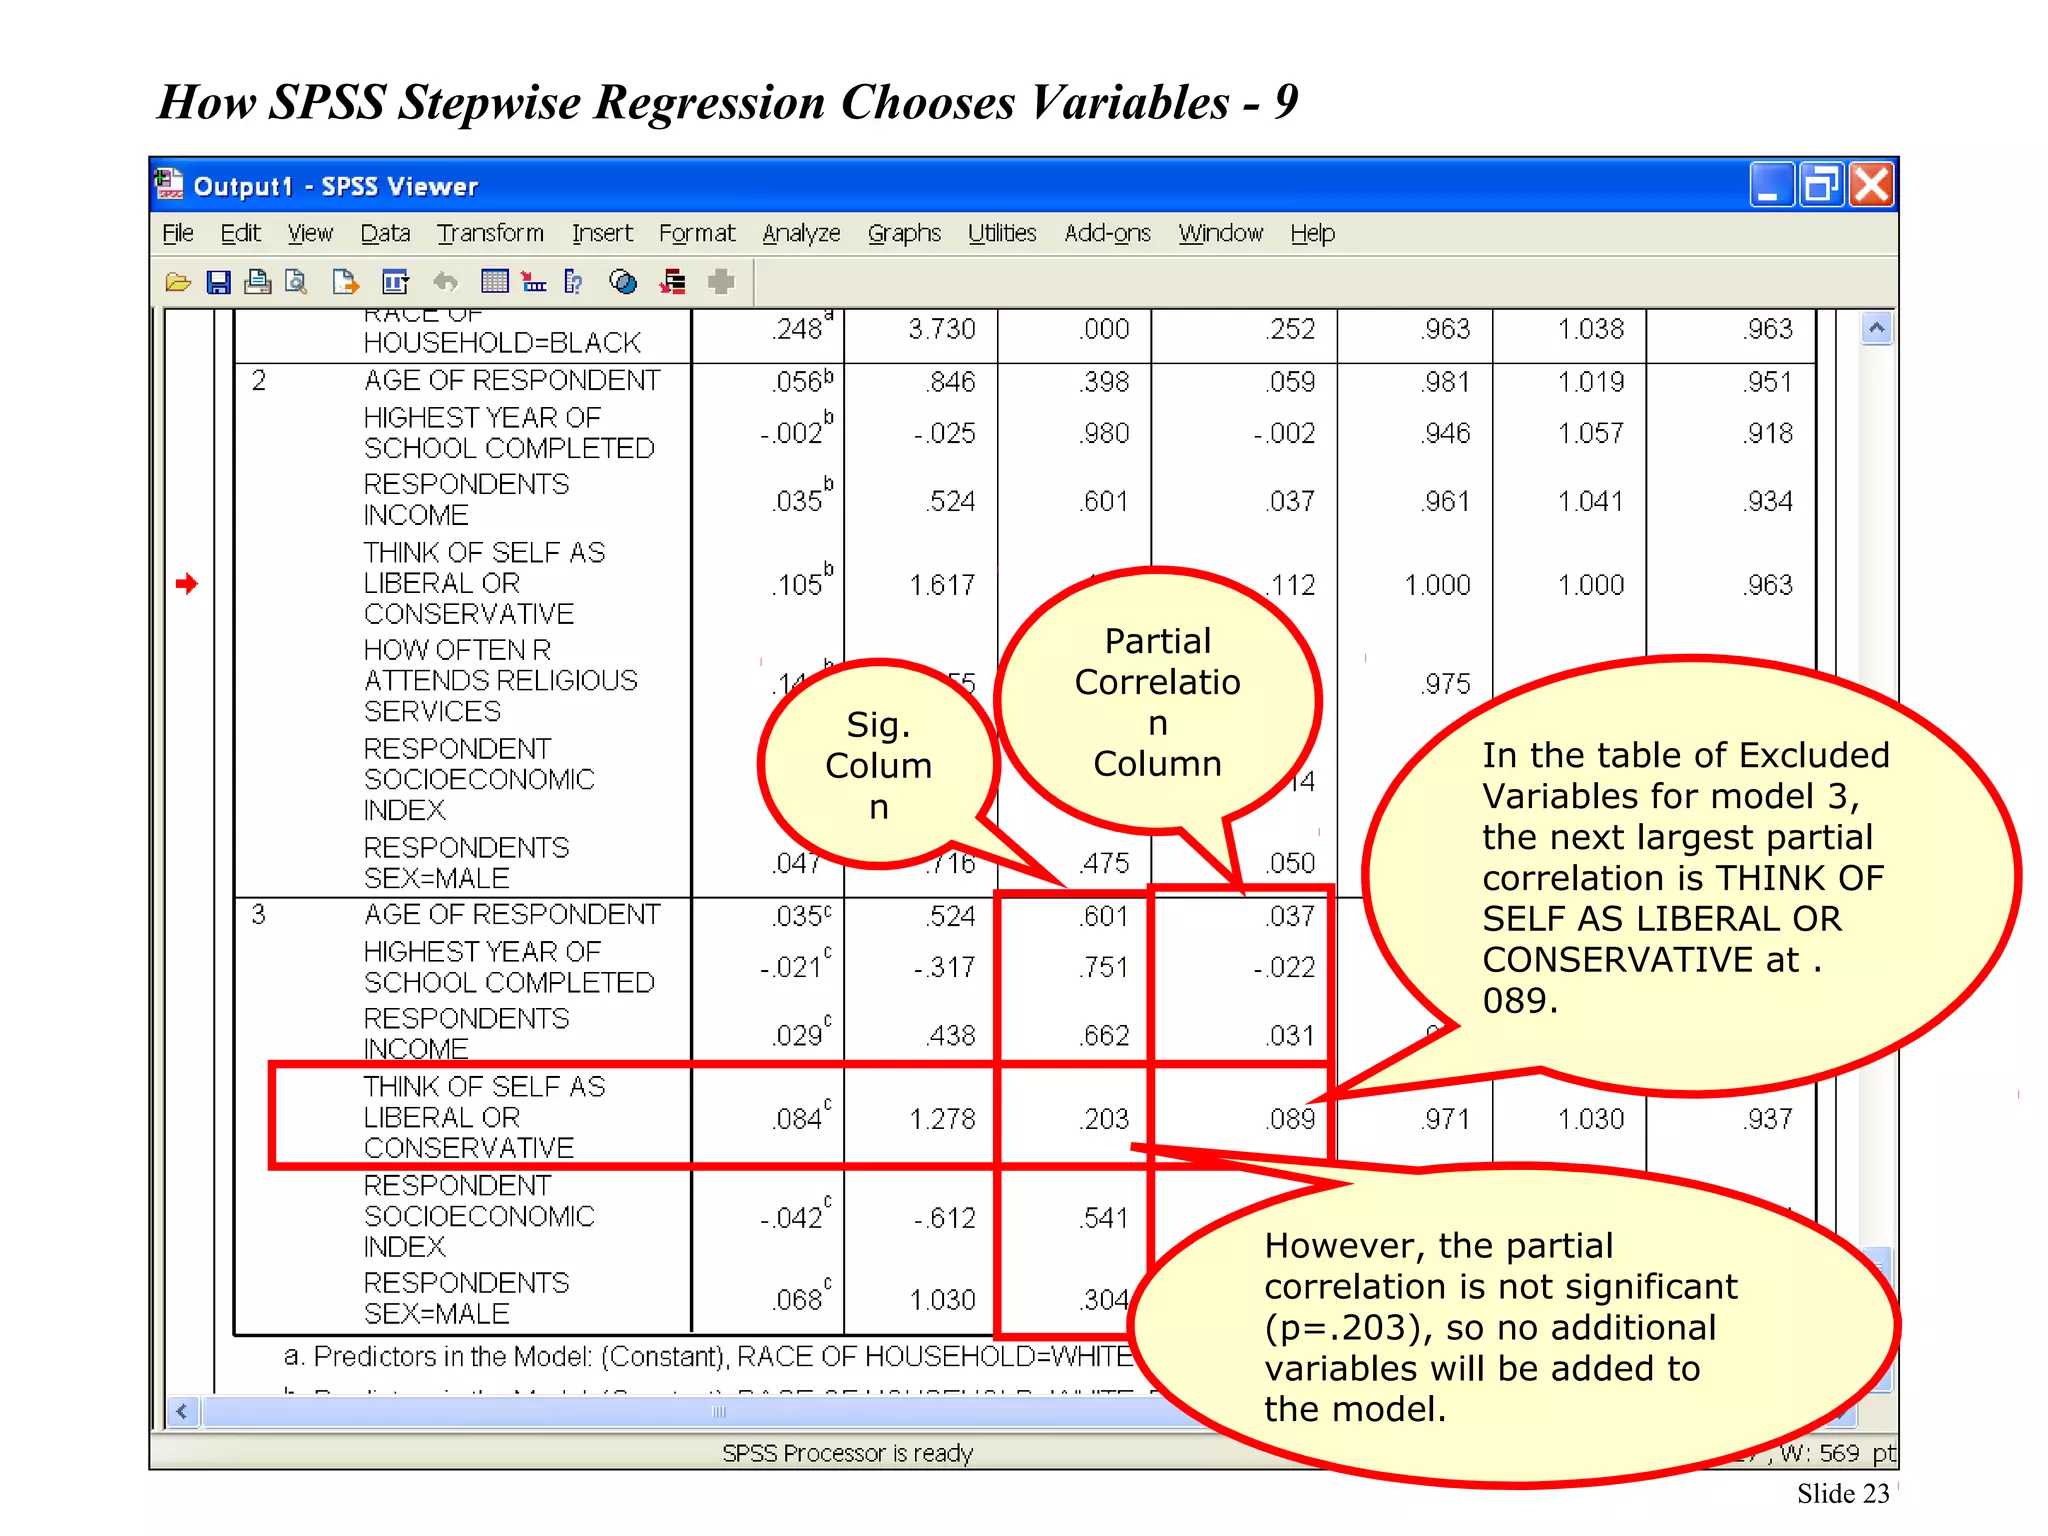
Task: Click the .751 significance cell
Action: pyautogui.click(x=1105, y=967)
